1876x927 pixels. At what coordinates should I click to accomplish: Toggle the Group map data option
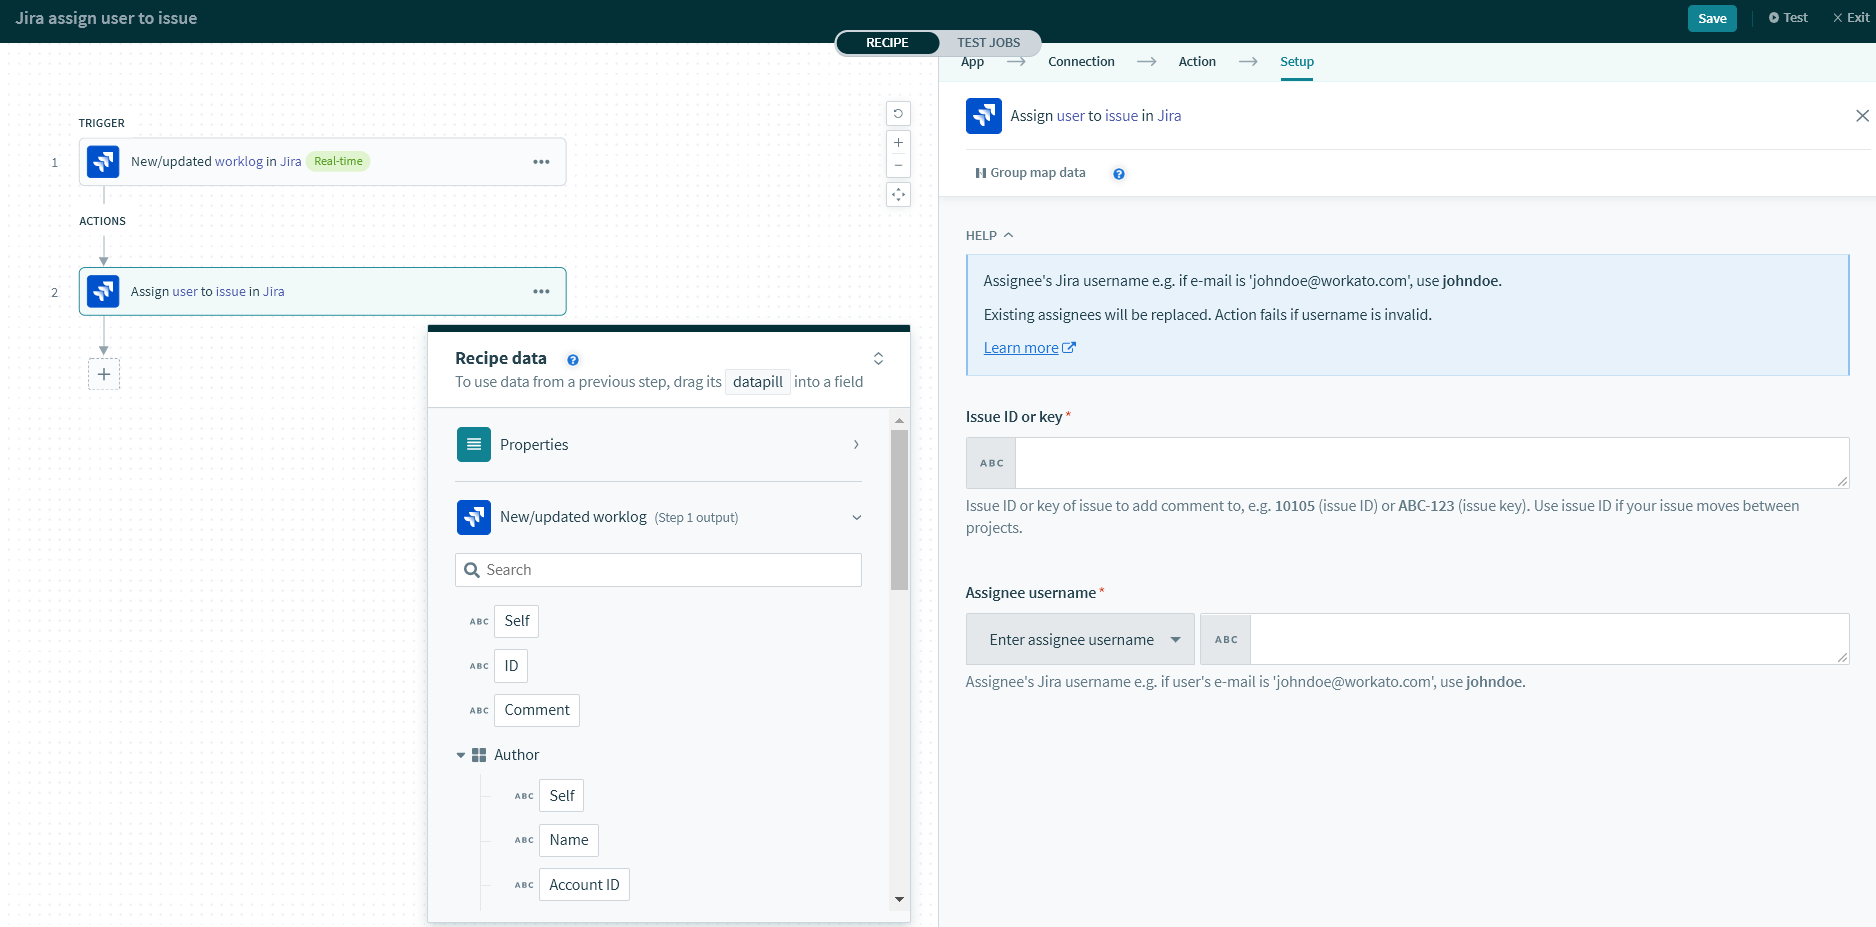coord(1030,172)
